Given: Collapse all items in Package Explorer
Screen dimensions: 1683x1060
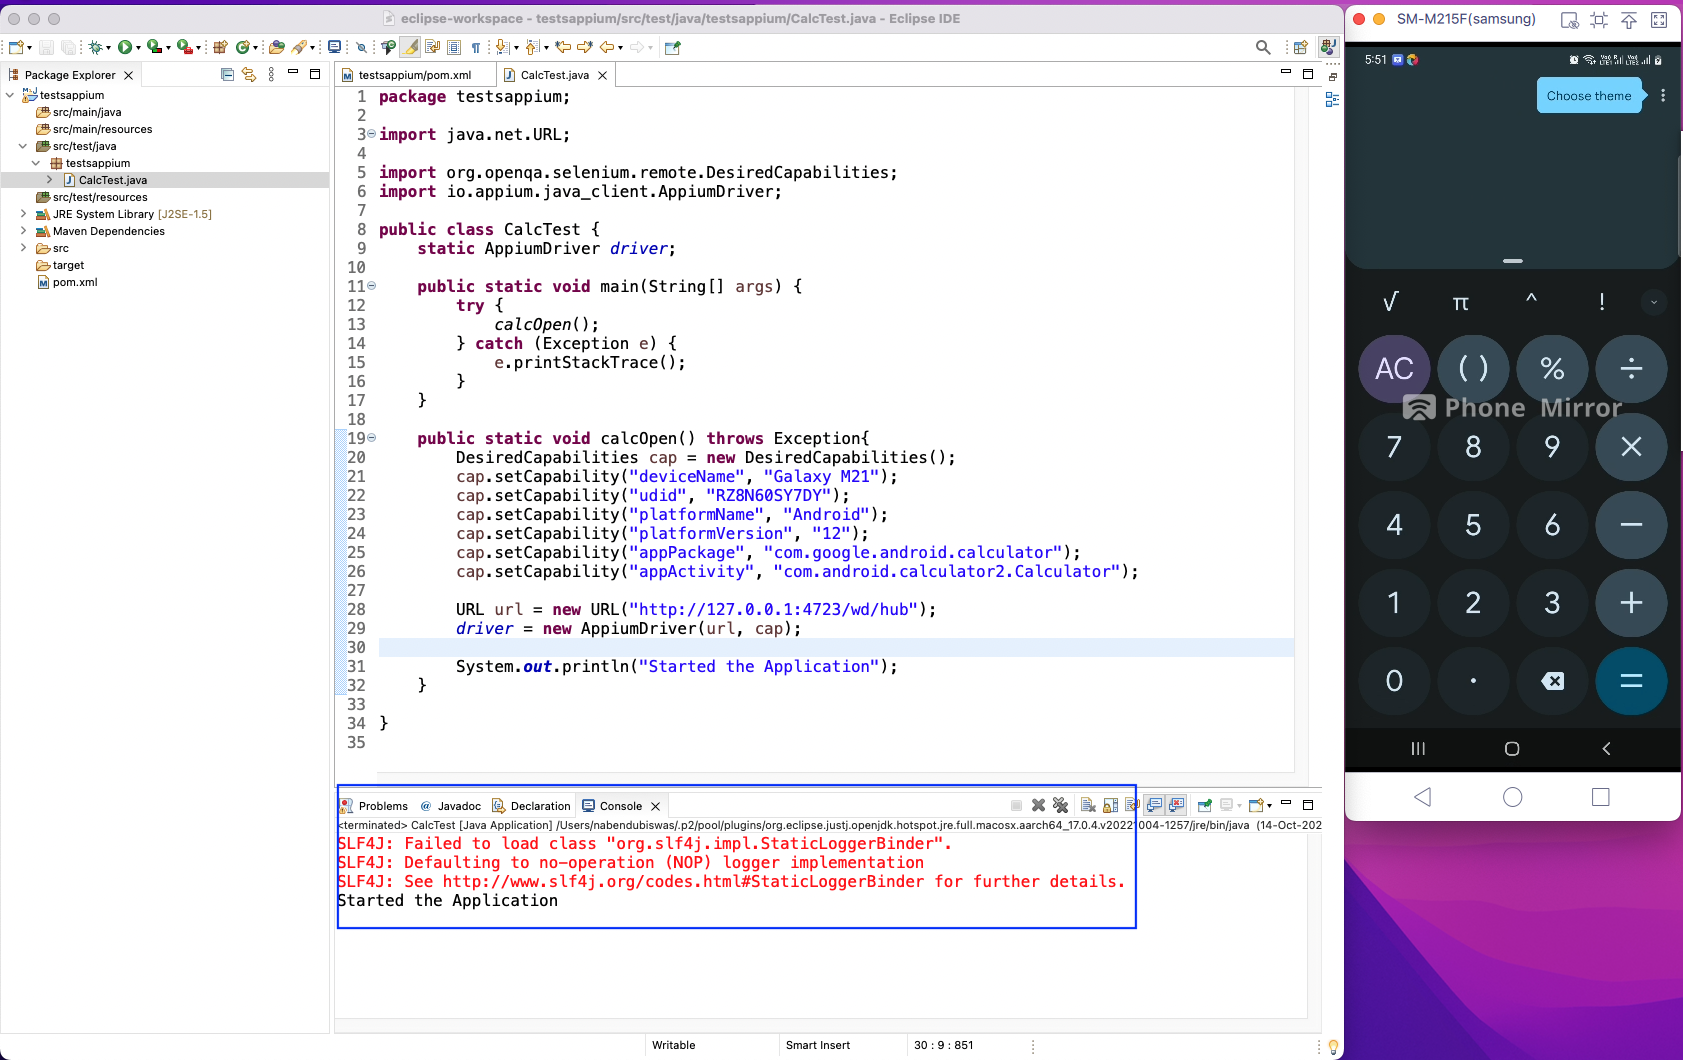Looking at the screenshot, I should [x=228, y=75].
